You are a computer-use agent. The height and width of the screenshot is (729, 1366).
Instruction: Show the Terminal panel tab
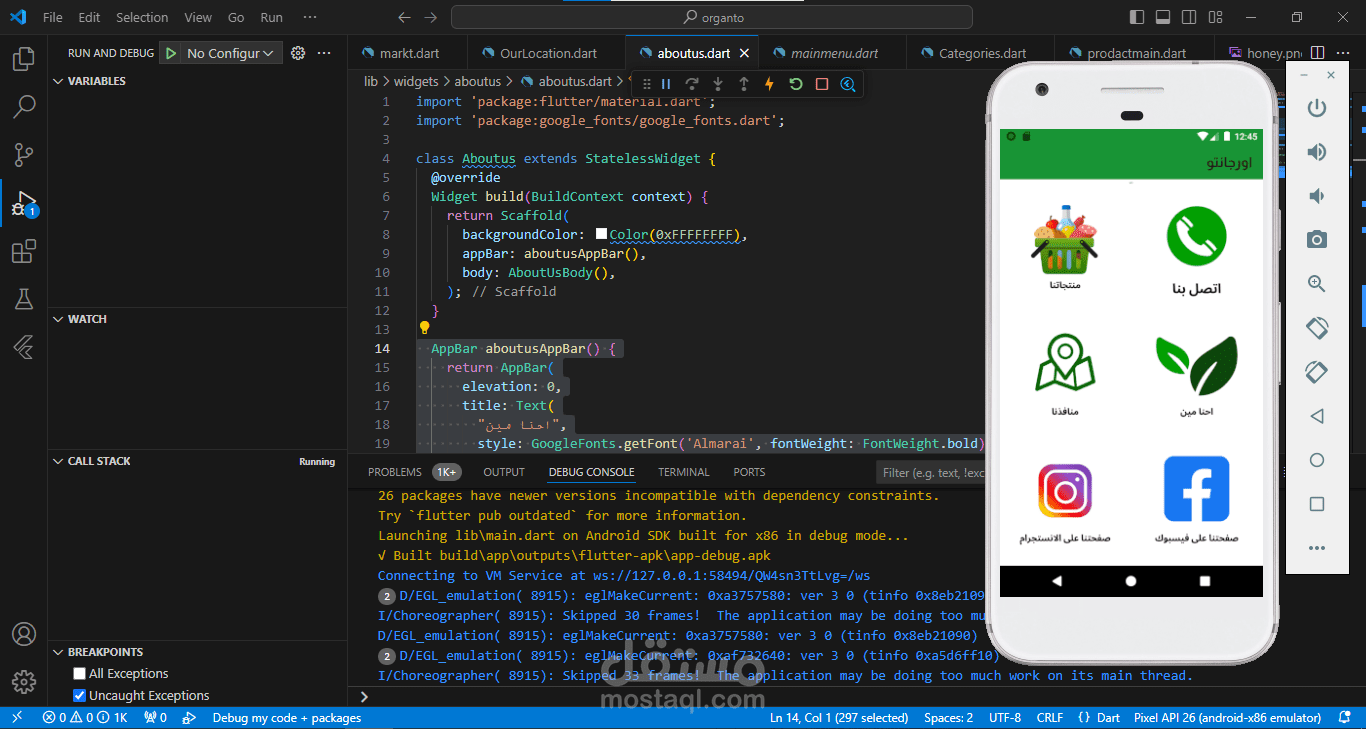[x=684, y=472]
